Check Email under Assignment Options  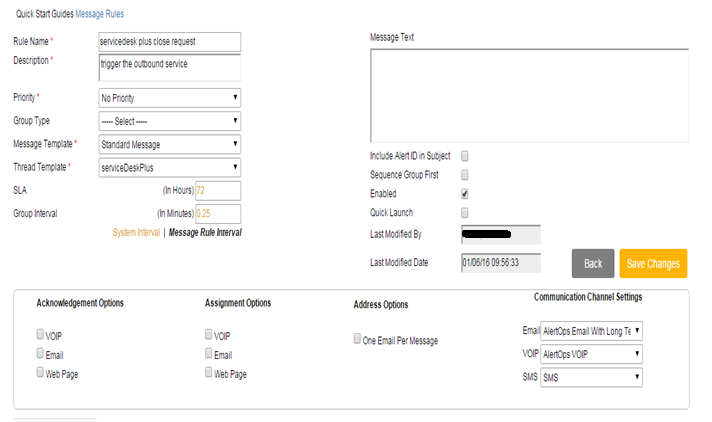[209, 354]
